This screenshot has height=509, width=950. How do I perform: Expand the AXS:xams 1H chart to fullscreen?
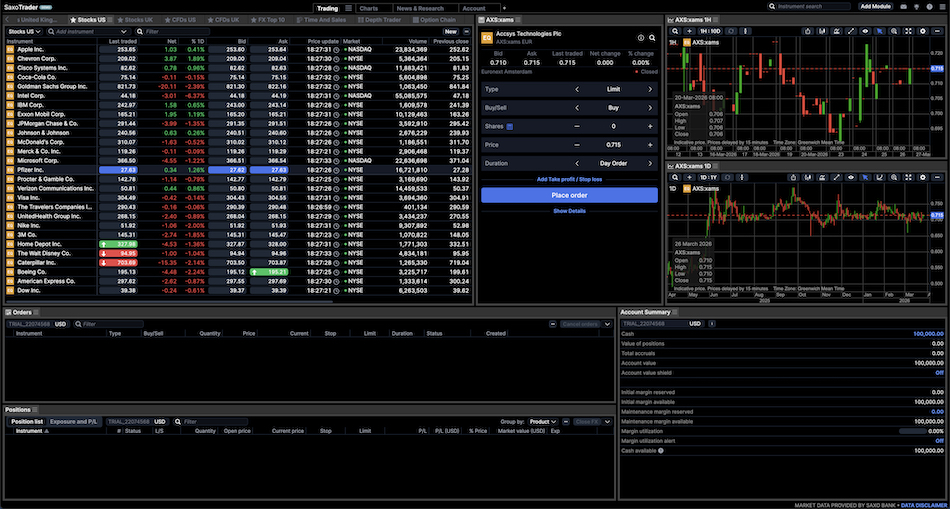pos(908,31)
